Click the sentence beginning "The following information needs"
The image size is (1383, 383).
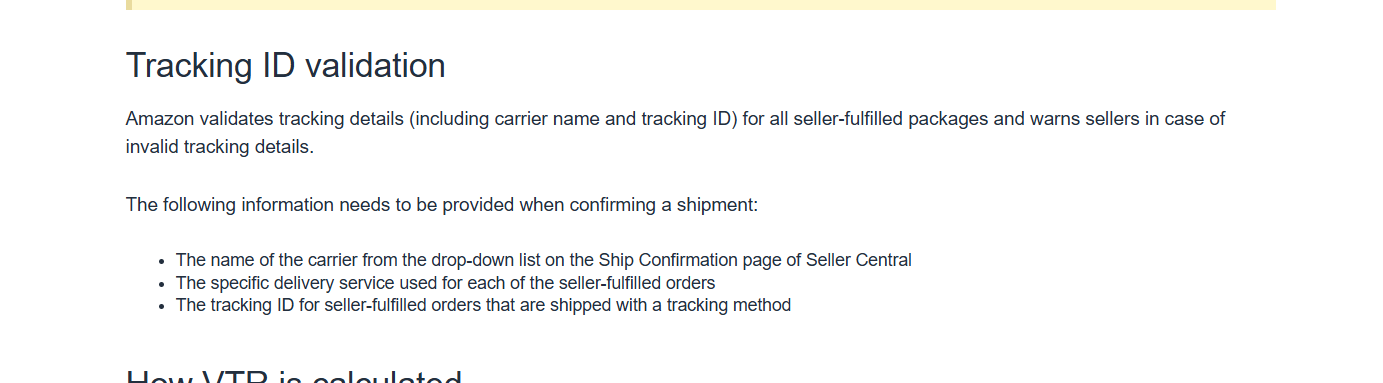(442, 206)
